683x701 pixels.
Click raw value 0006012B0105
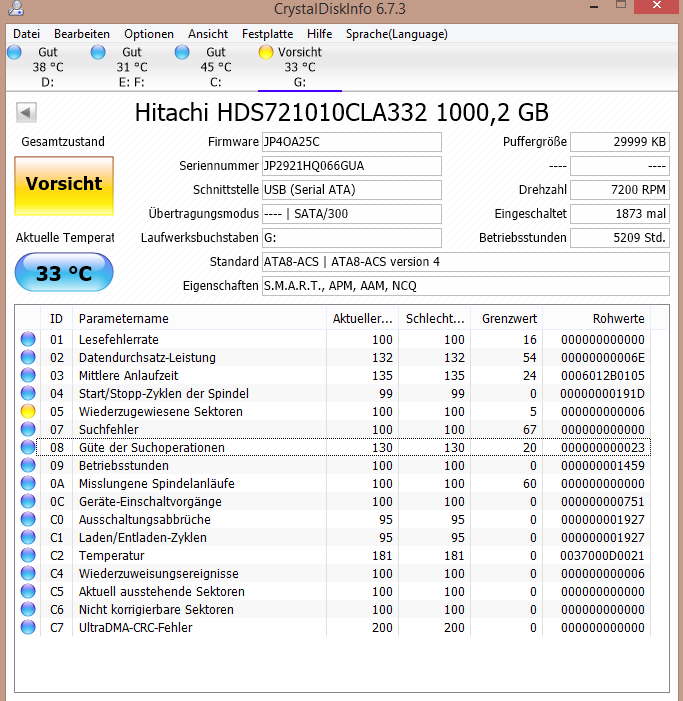point(602,375)
